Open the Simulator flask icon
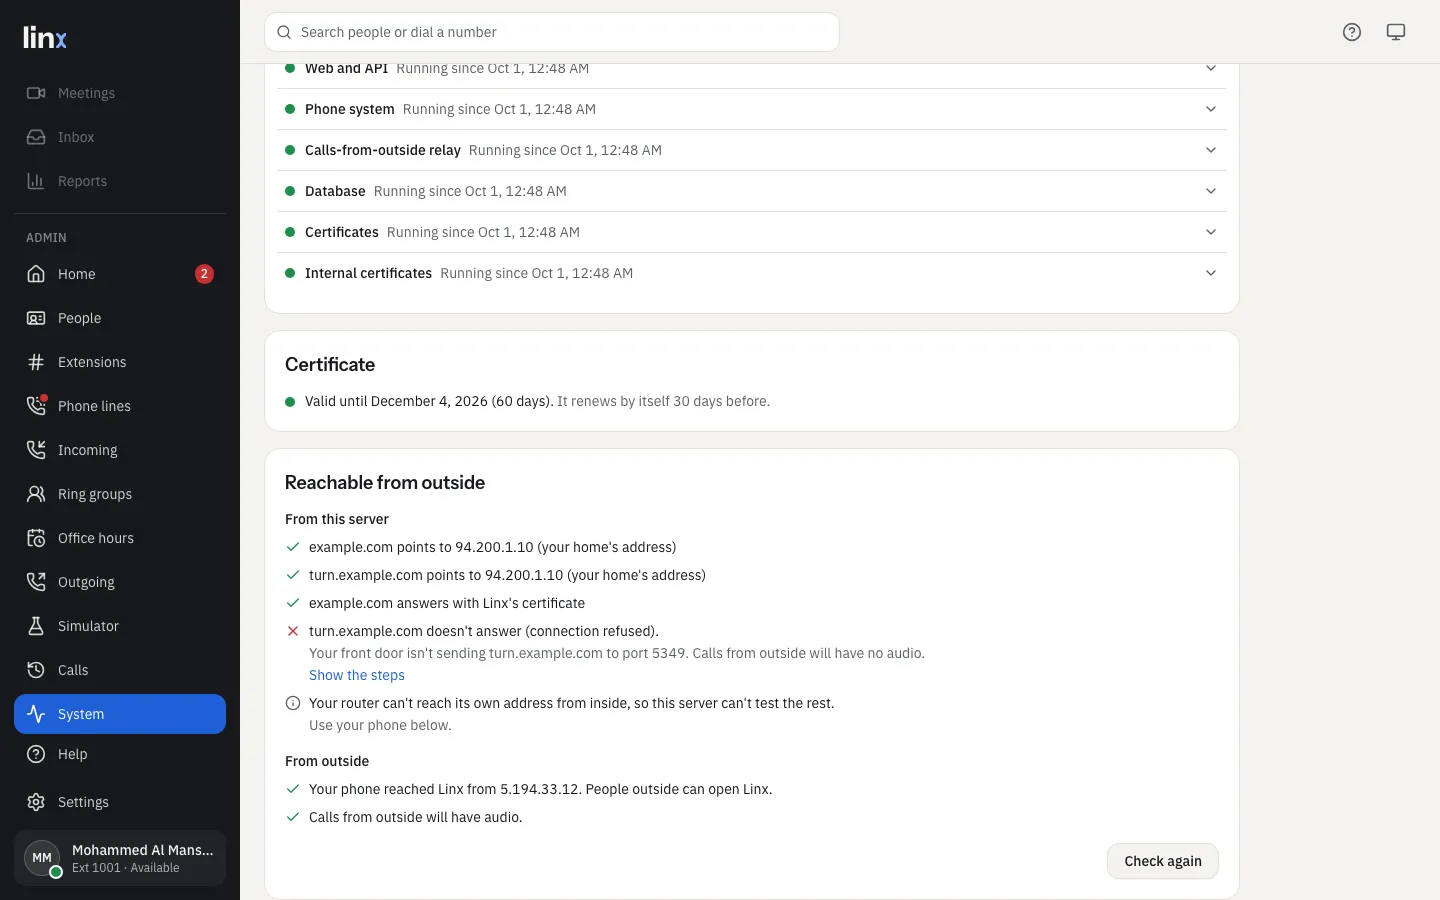This screenshot has width=1440, height=900. 36,626
